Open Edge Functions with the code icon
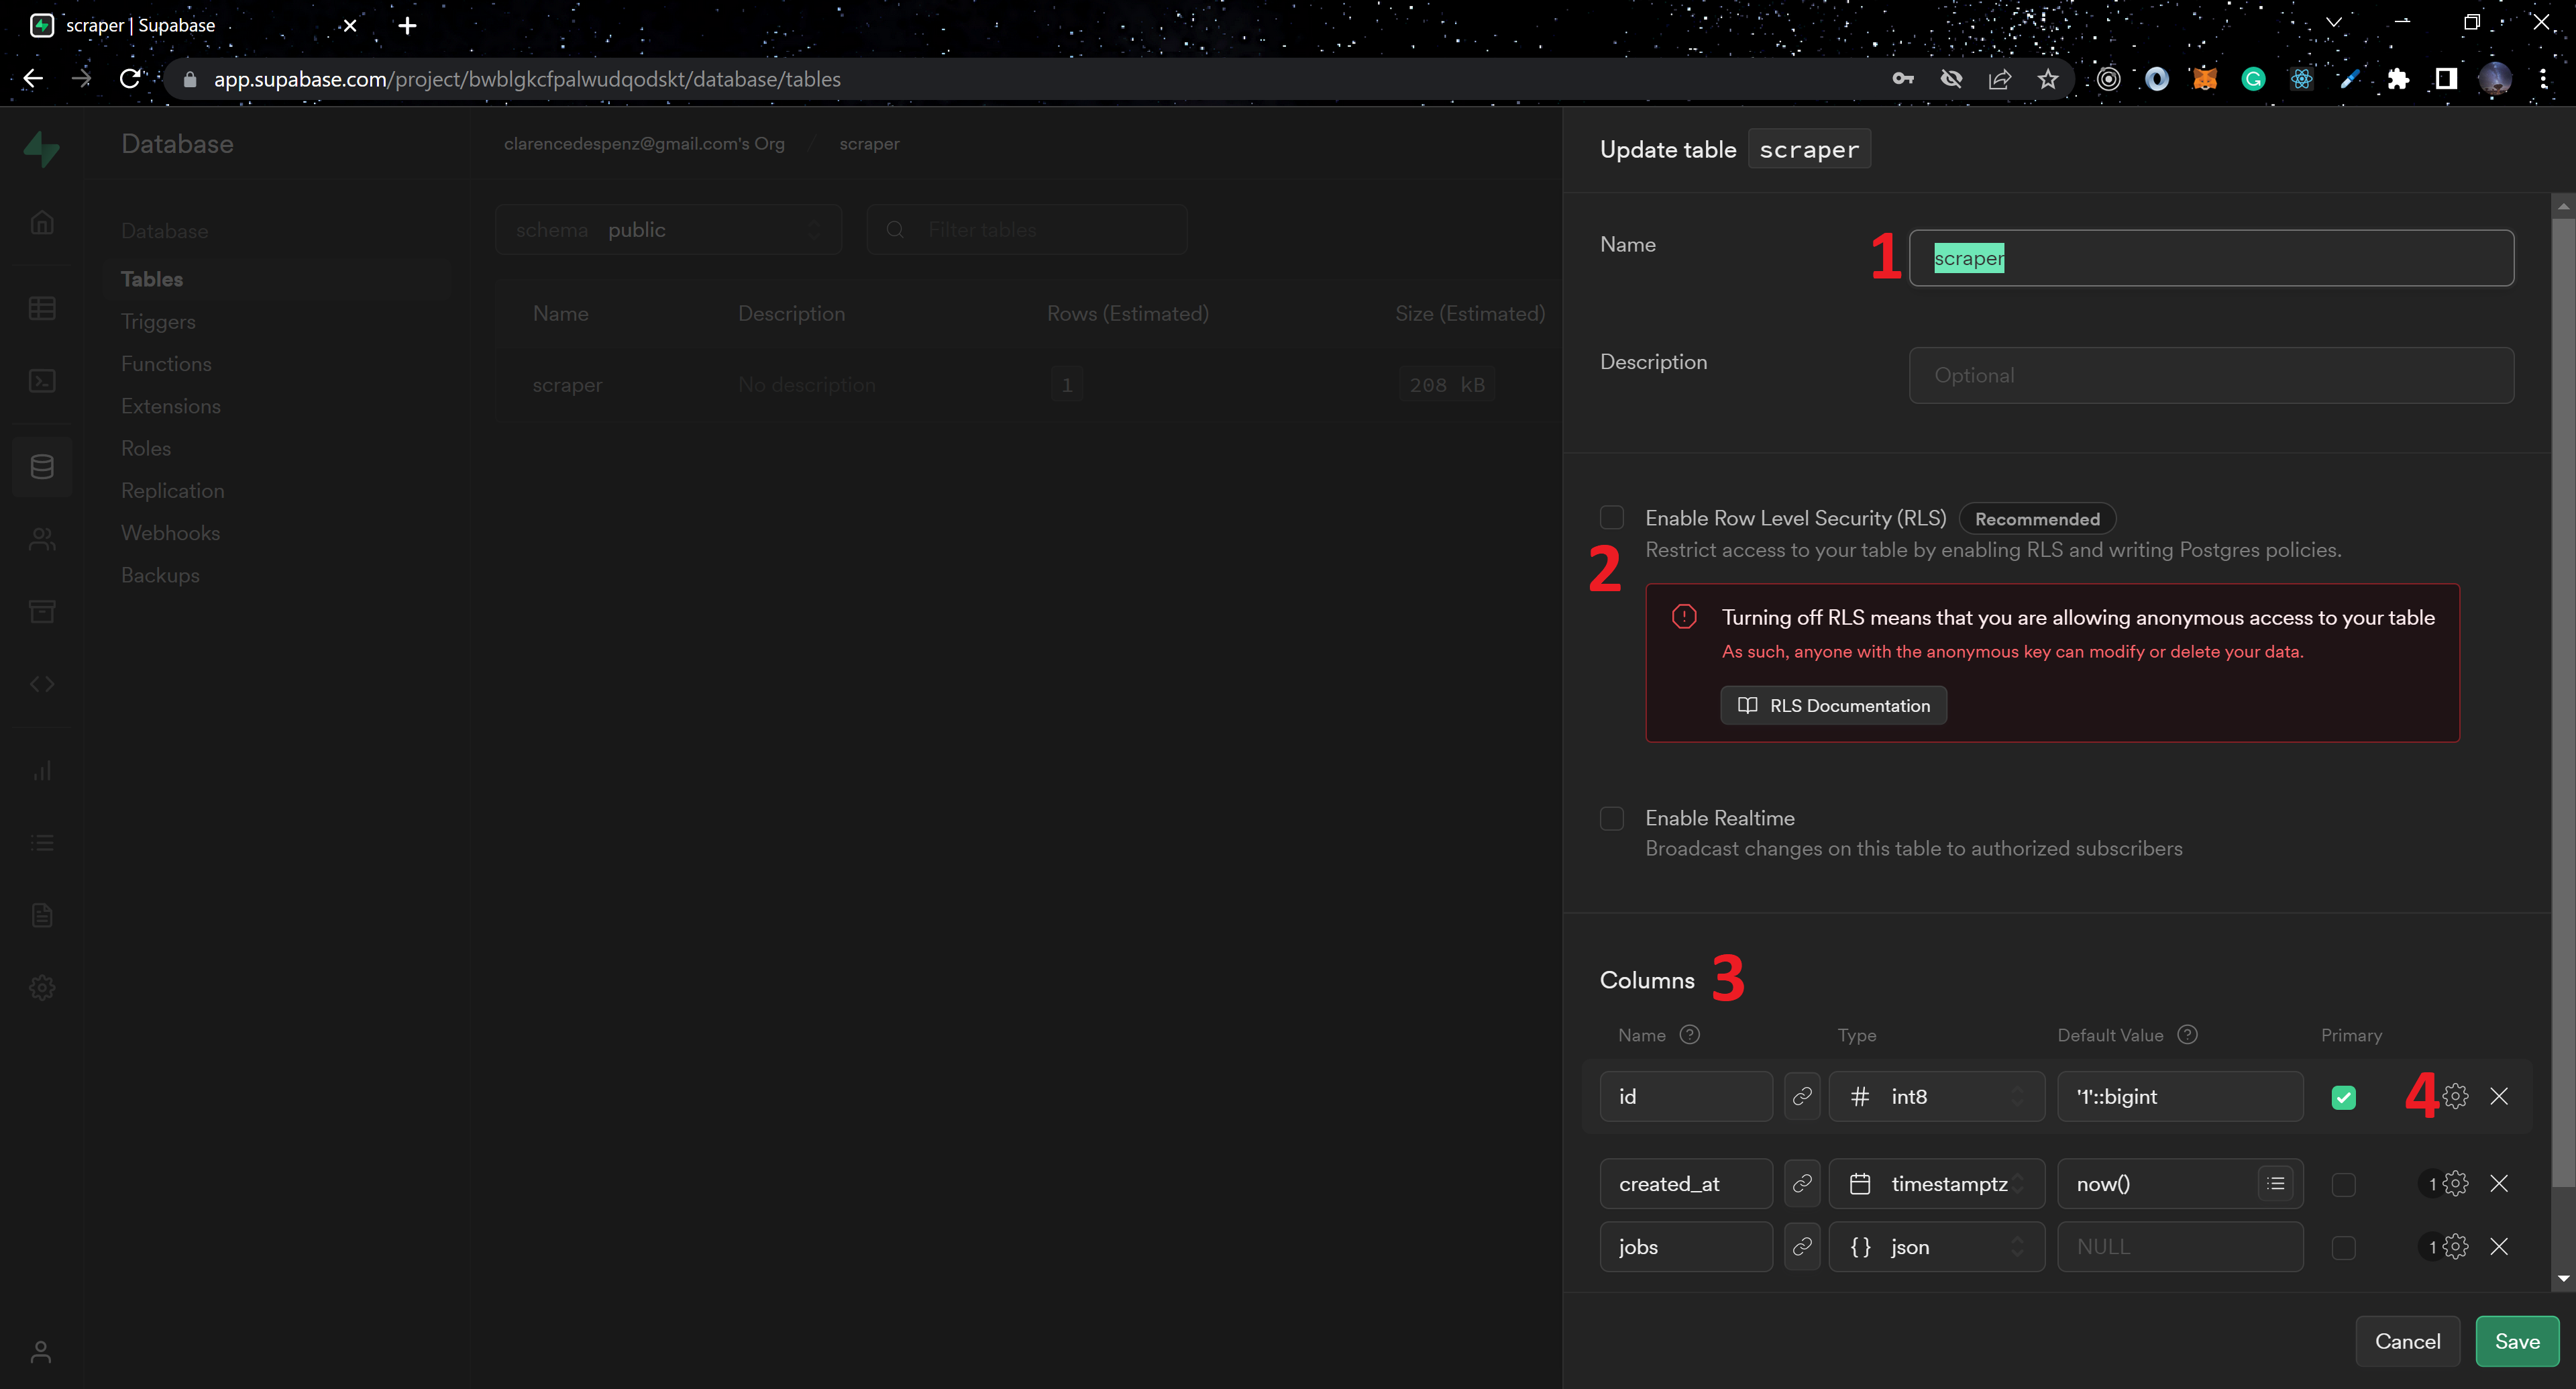This screenshot has height=1389, width=2576. 42,683
